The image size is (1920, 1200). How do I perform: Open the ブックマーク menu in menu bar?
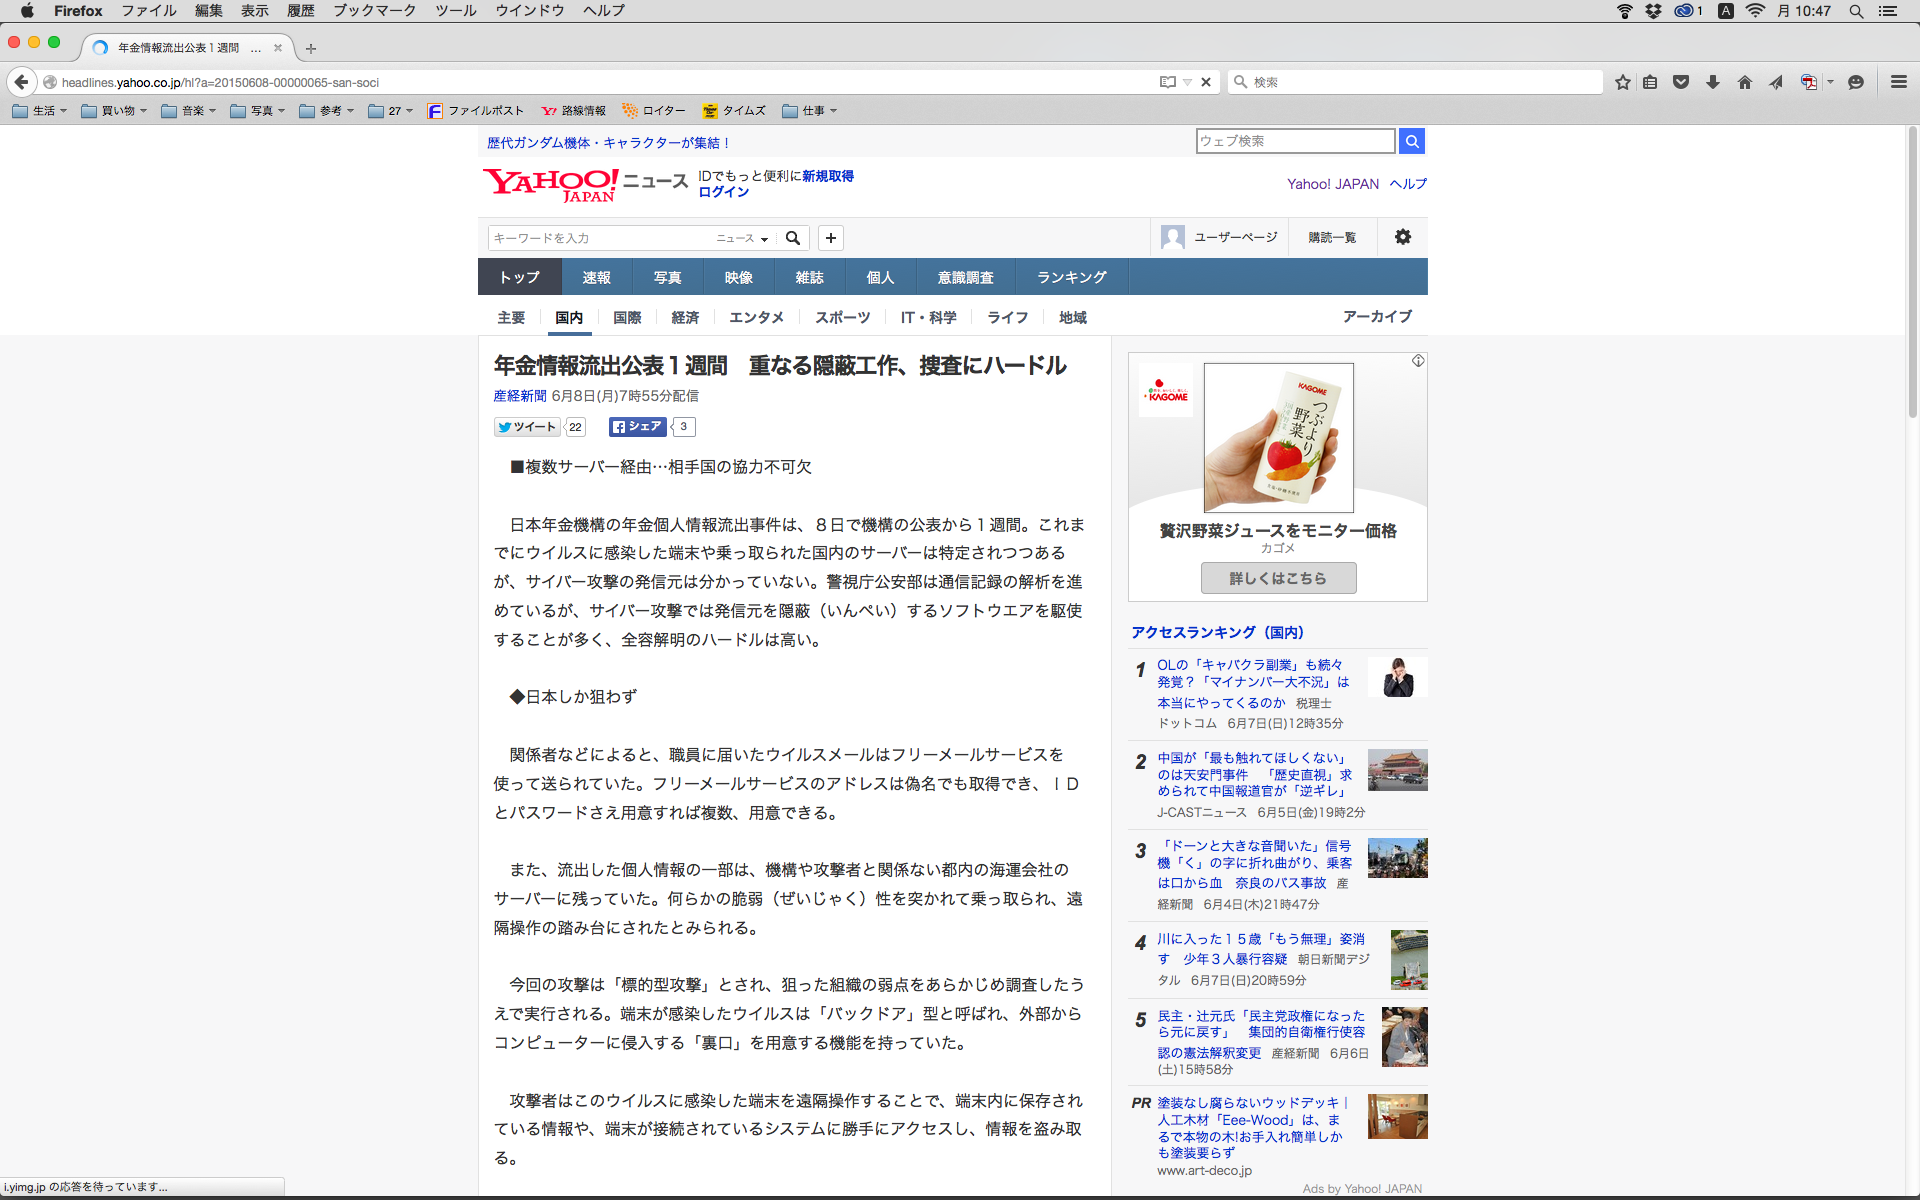[x=374, y=11]
